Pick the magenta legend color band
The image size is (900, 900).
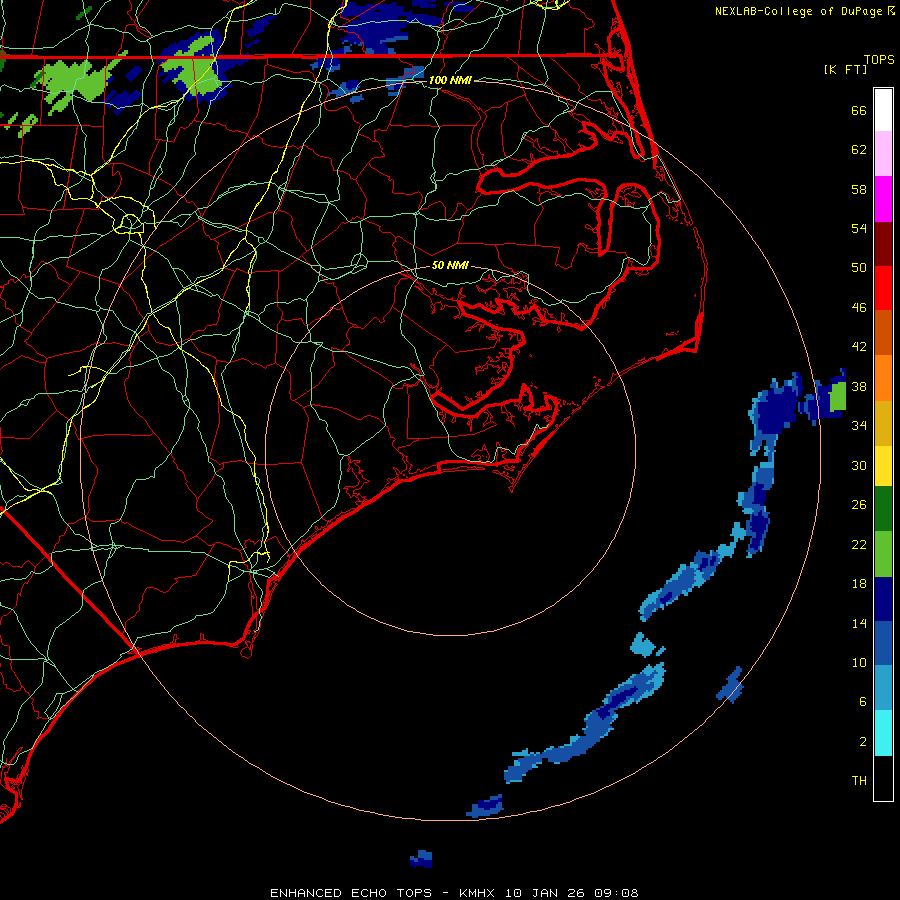pyautogui.click(x=883, y=199)
